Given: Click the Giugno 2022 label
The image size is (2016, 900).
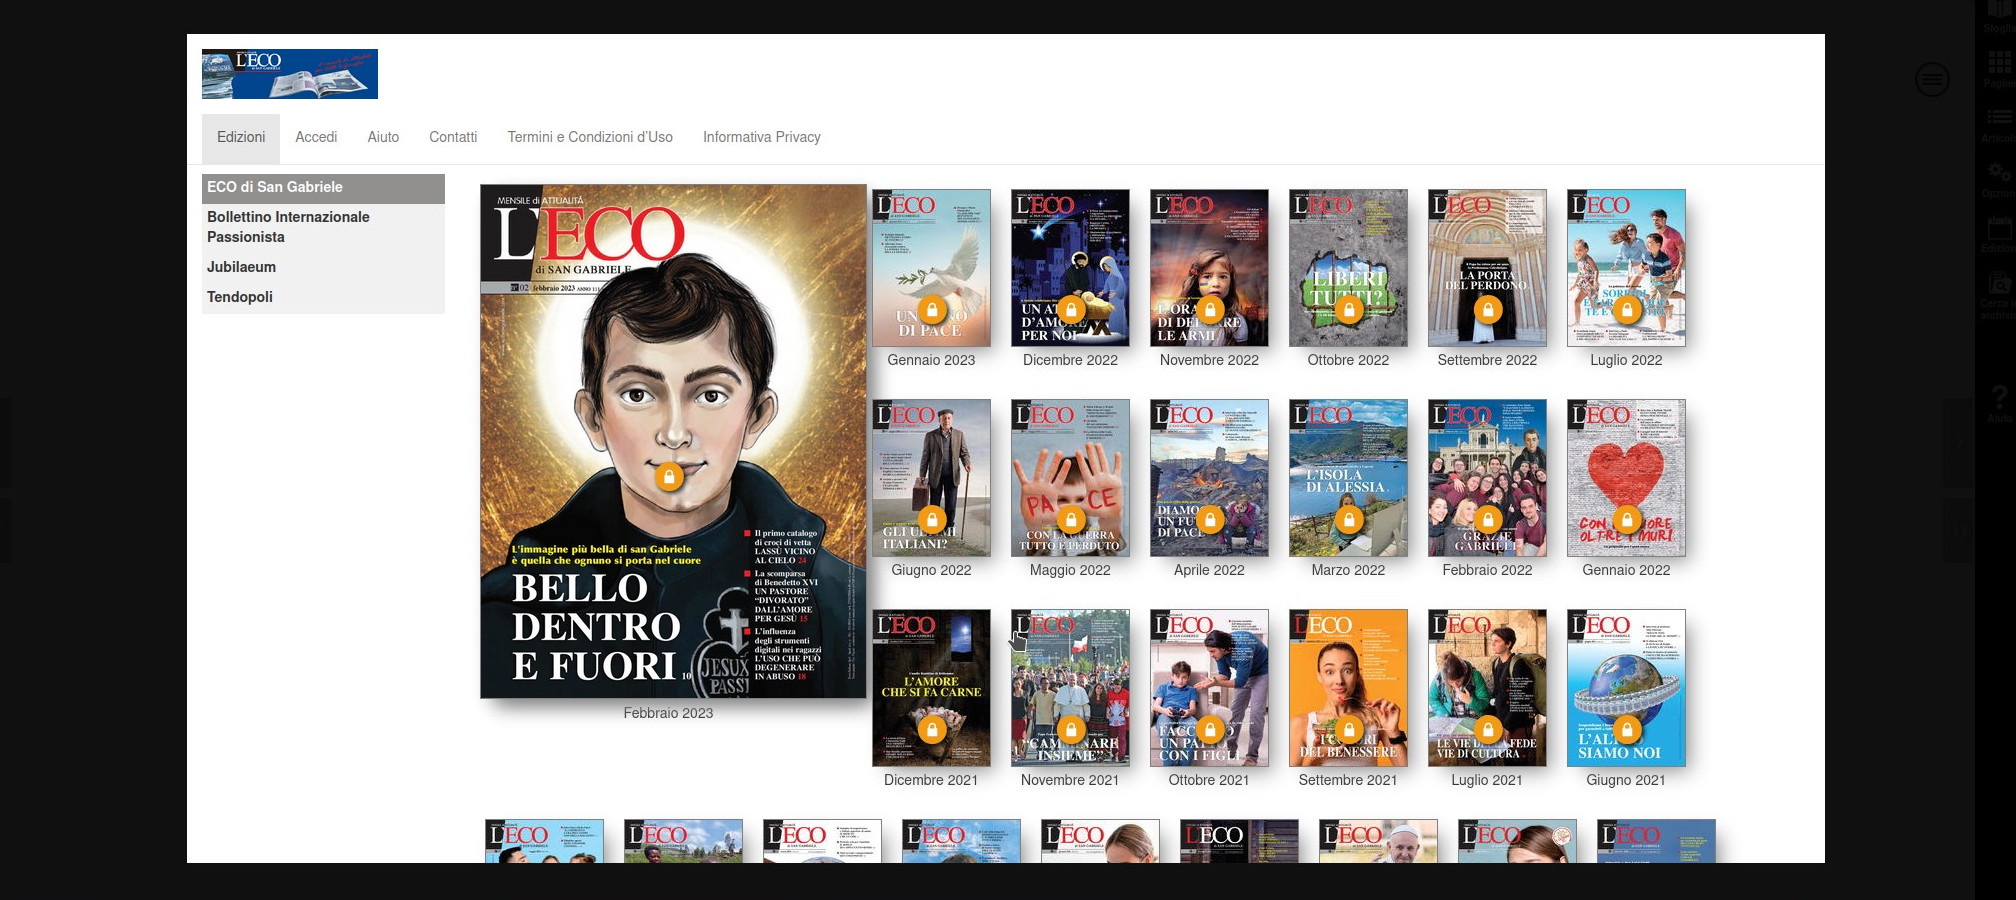Looking at the screenshot, I should (x=931, y=570).
